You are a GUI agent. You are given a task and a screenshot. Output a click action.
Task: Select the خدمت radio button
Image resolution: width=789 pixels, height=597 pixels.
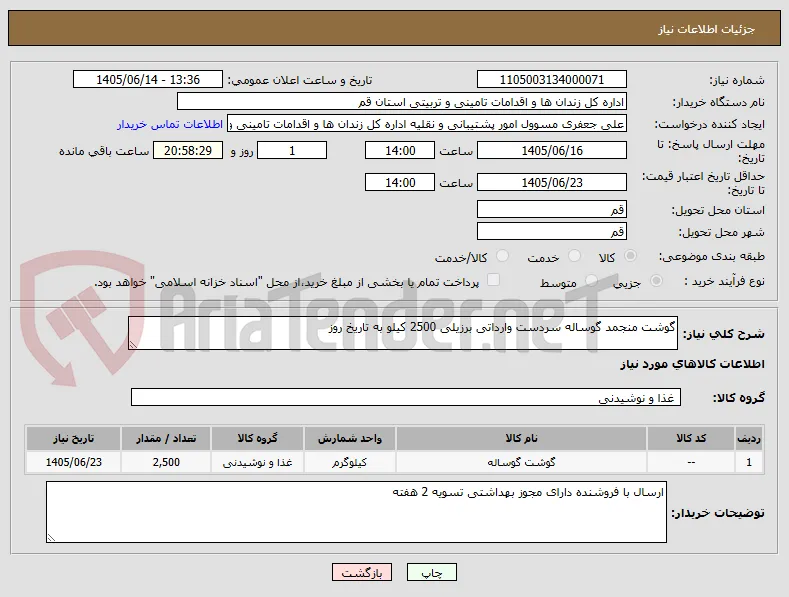coord(574,256)
